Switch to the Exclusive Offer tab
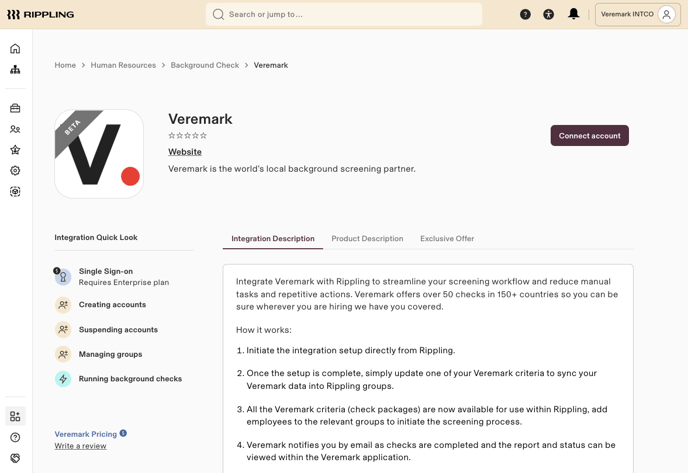The height and width of the screenshot is (473, 688). tap(447, 238)
